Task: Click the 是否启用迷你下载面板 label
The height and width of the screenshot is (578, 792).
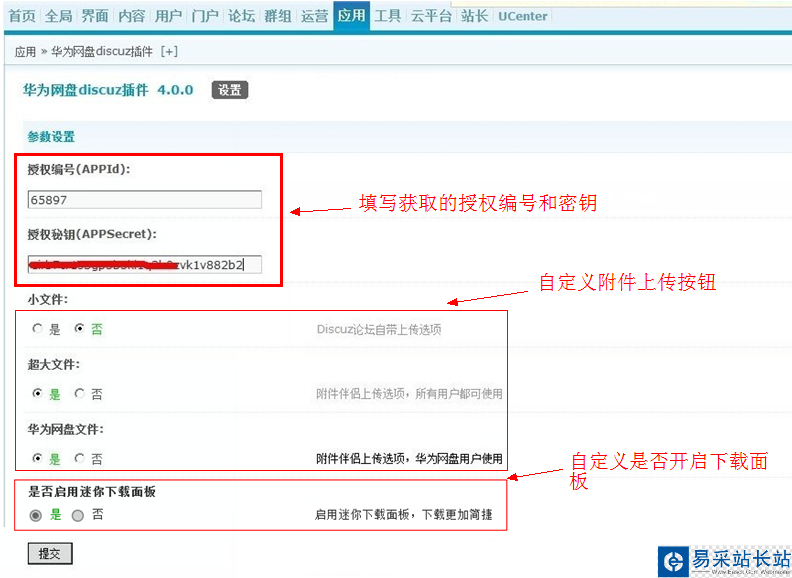Action: [92, 492]
